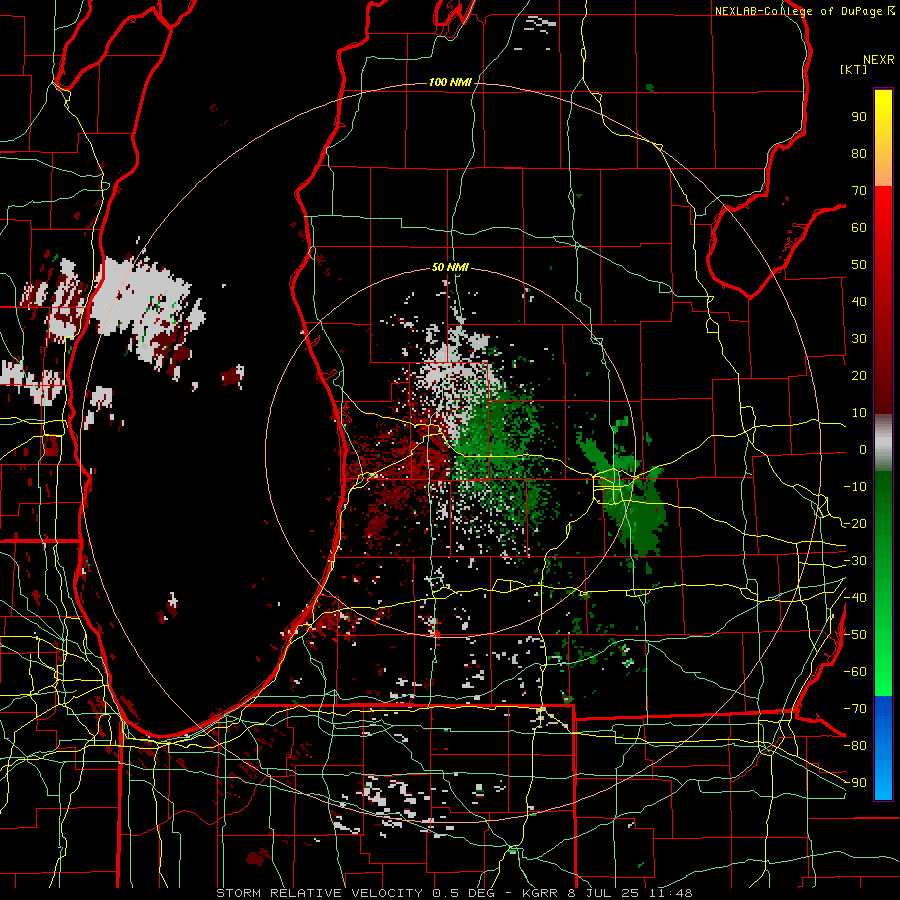Image resolution: width=900 pixels, height=900 pixels.
Task: Click the Storm Relative Velocity caption at the bottom
Action: [x=454, y=893]
